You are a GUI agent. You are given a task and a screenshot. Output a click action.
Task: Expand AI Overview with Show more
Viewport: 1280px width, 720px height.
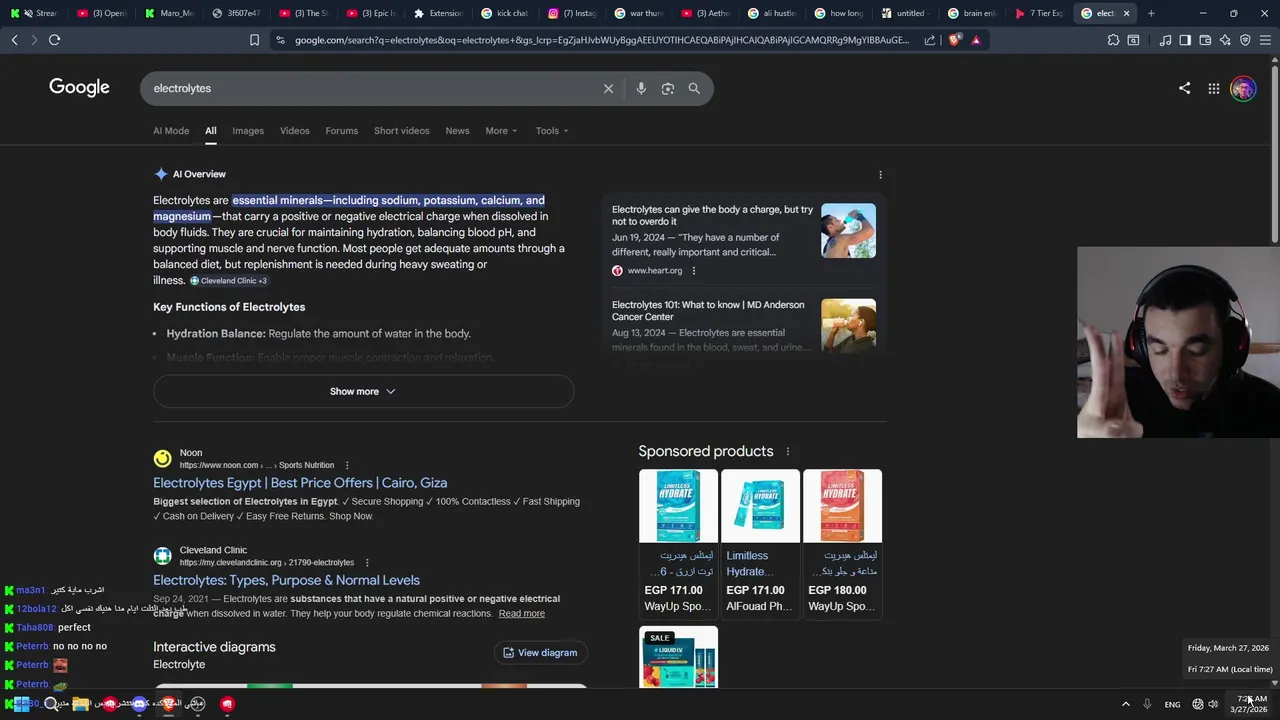tap(363, 391)
